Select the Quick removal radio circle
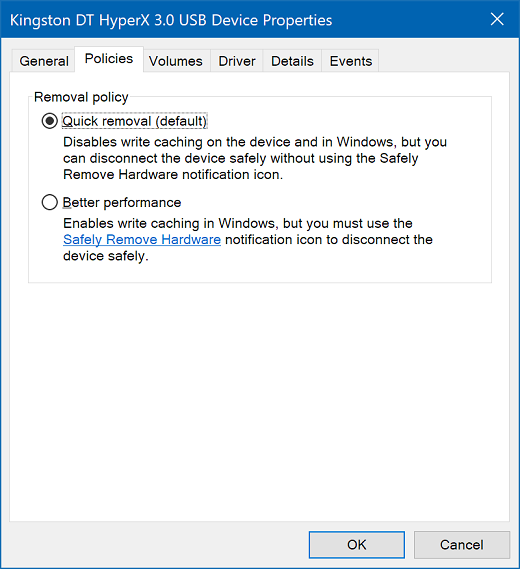Image resolution: width=520 pixels, height=569 pixels. (50, 121)
